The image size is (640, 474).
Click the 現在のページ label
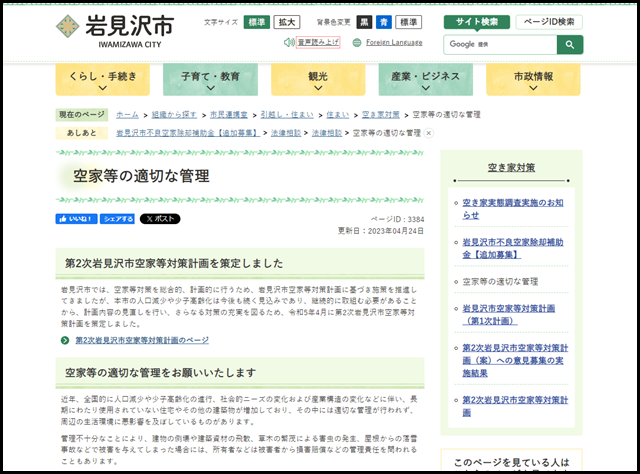click(x=82, y=115)
